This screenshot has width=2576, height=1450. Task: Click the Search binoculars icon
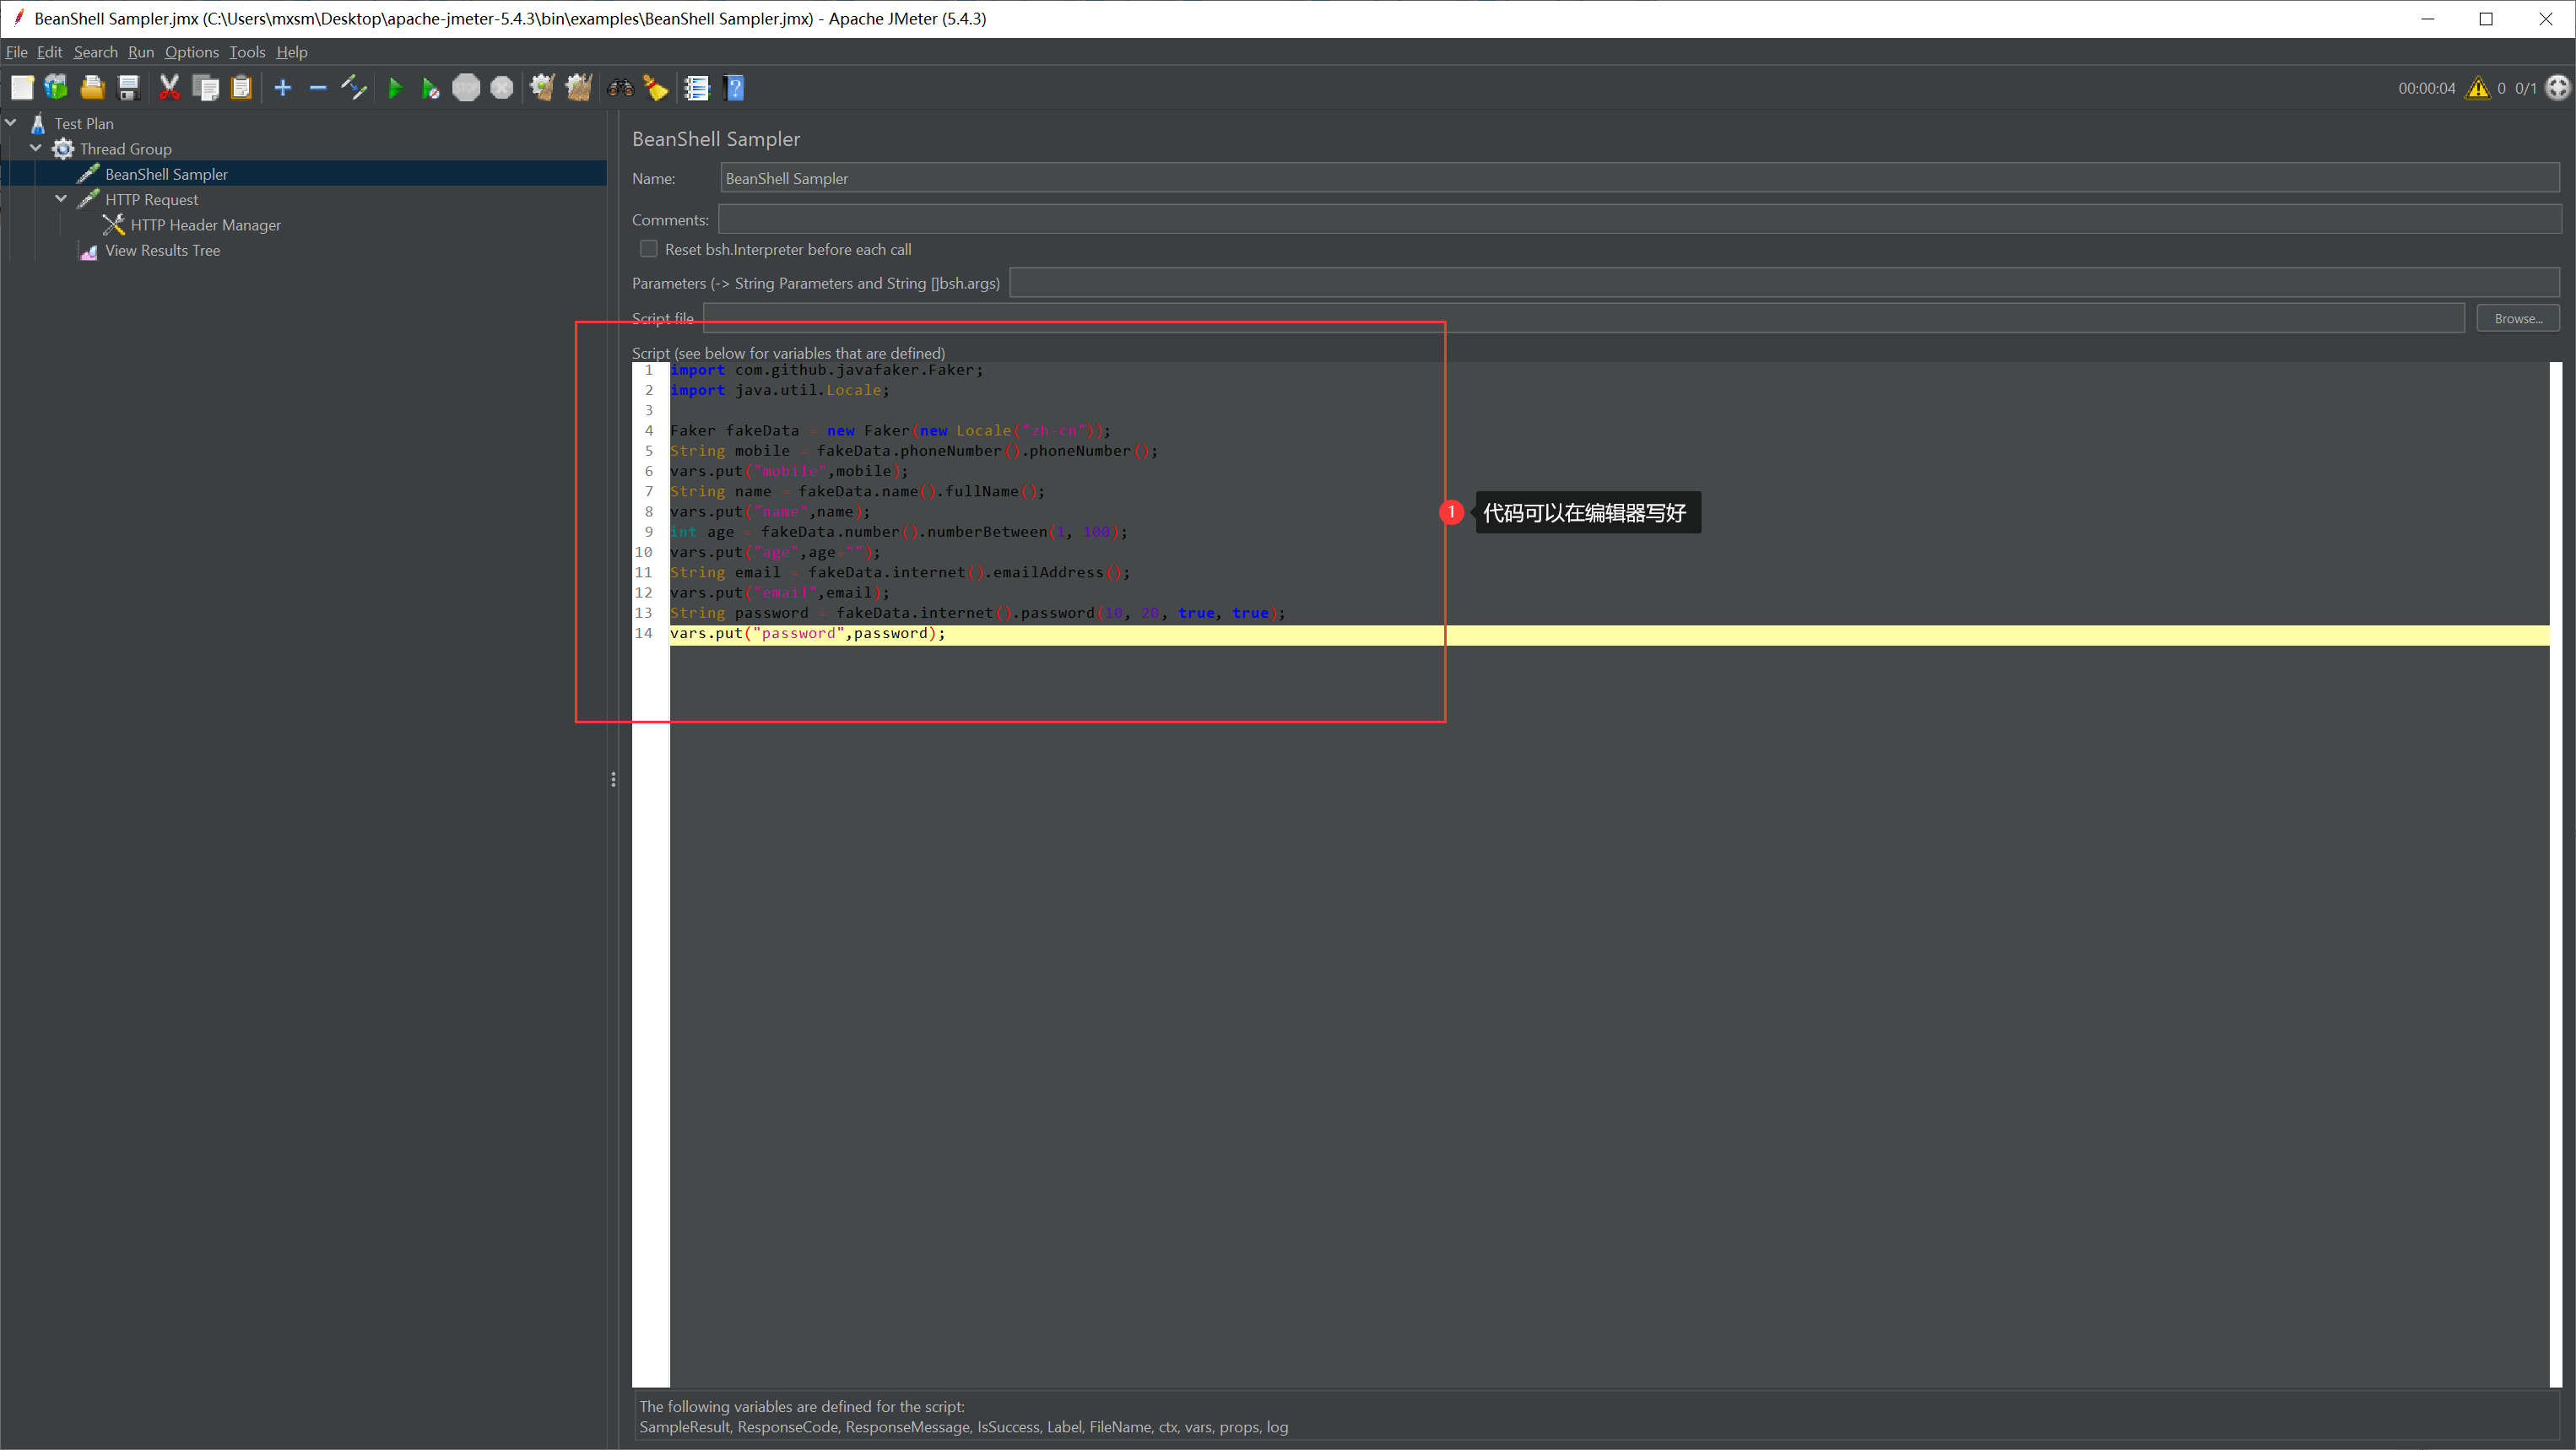pyautogui.click(x=620, y=88)
